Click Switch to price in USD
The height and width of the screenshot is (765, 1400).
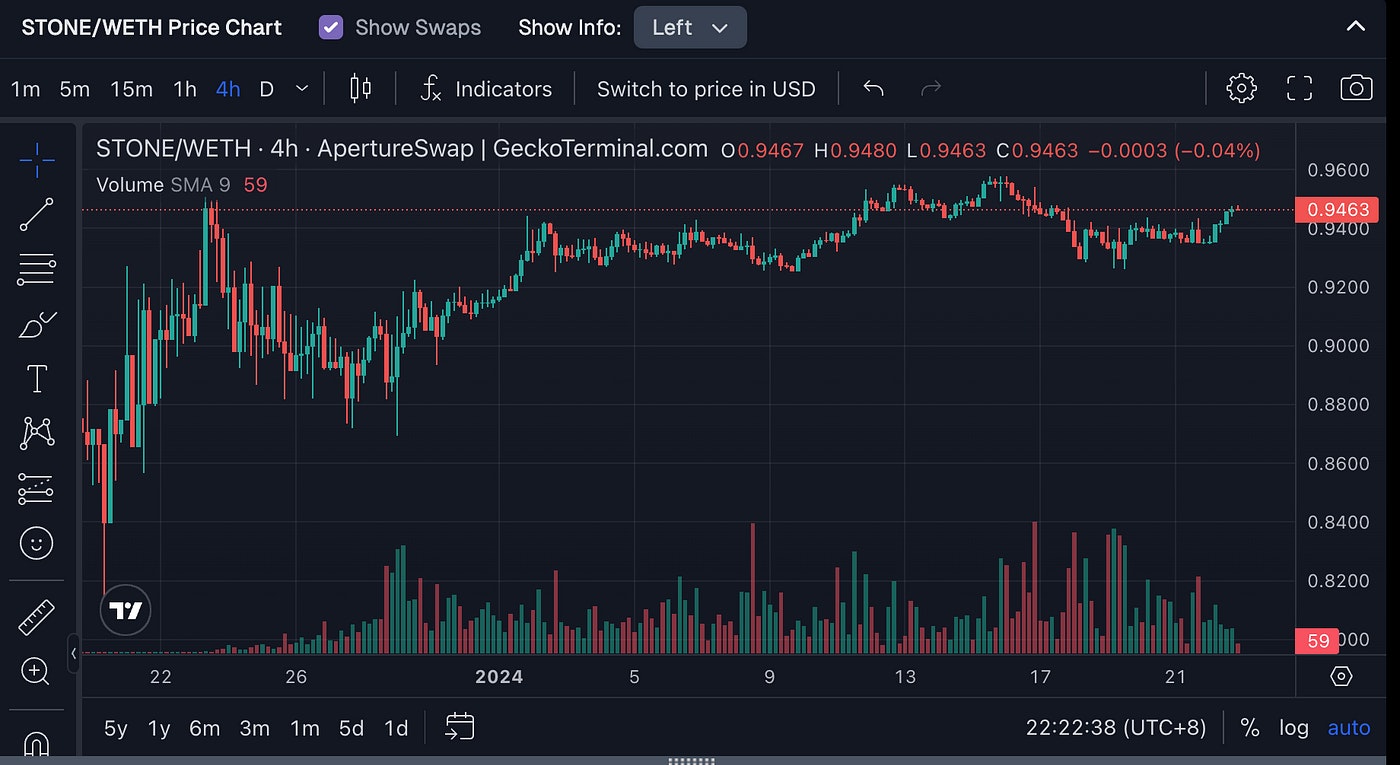click(x=706, y=89)
